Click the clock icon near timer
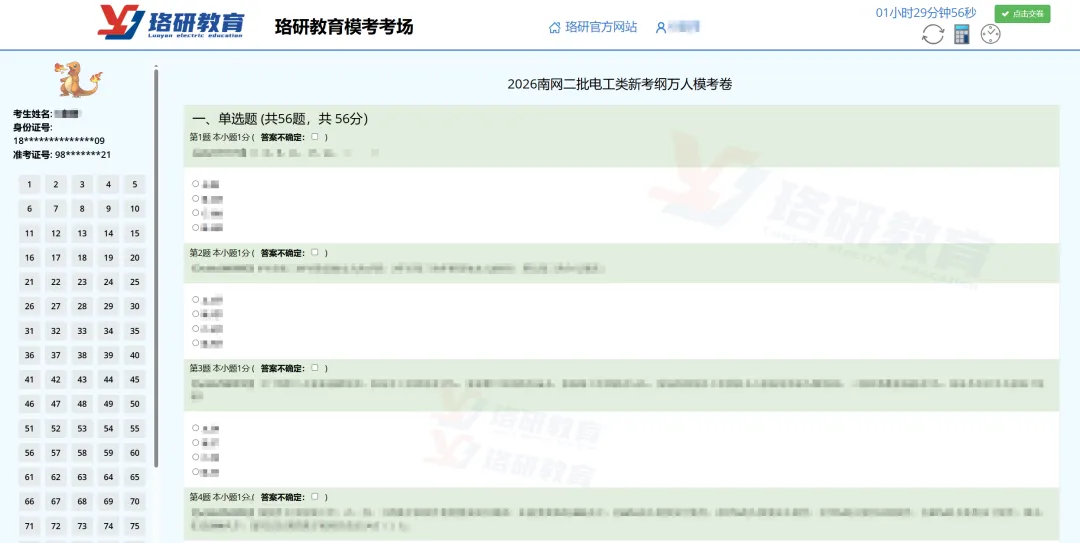This screenshot has height=543, width=1080. pyautogui.click(x=990, y=34)
